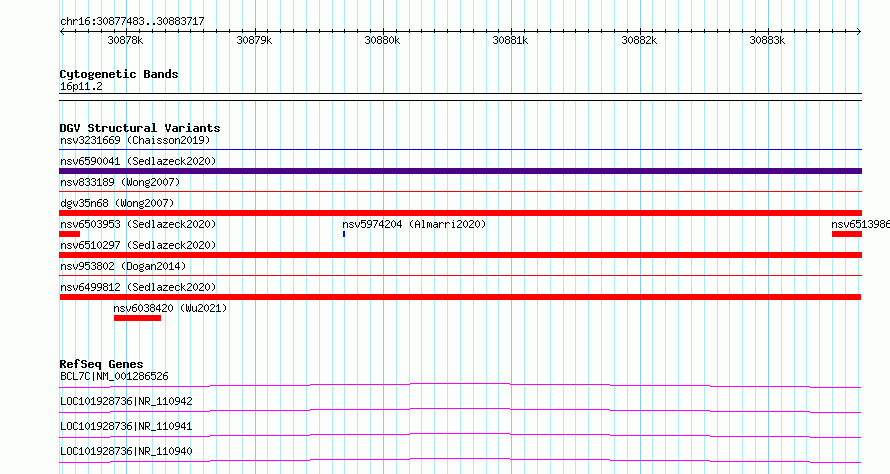Select the 16p11.2 band label
The width and height of the screenshot is (890, 474).
pos(81,86)
